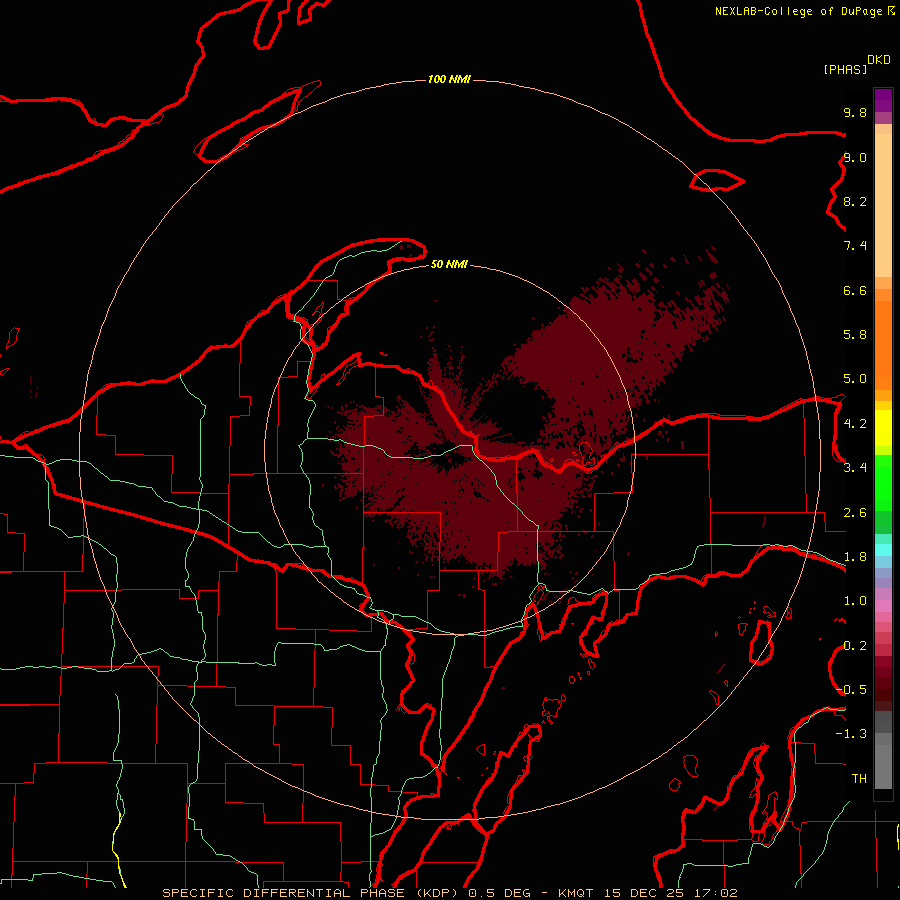The height and width of the screenshot is (900, 900).
Task: Click the 15 DEC 25 date text
Action: pyautogui.click(x=643, y=893)
